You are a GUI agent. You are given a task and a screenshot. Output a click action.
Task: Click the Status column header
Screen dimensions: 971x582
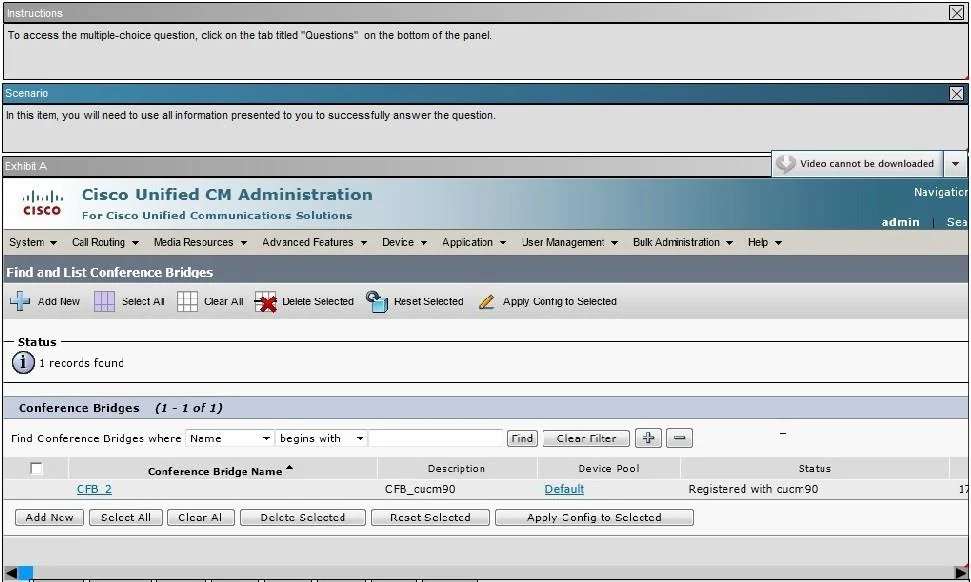814,468
